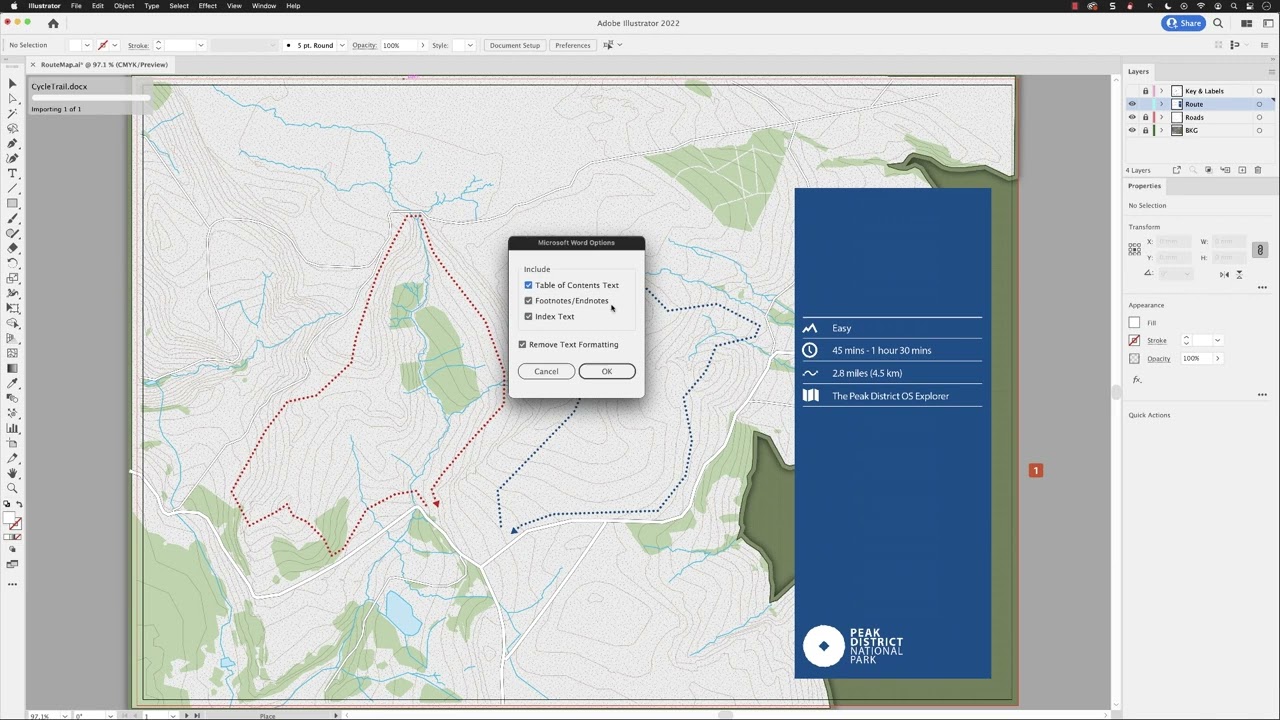Expand the Key & Labels layer

(x=1161, y=91)
